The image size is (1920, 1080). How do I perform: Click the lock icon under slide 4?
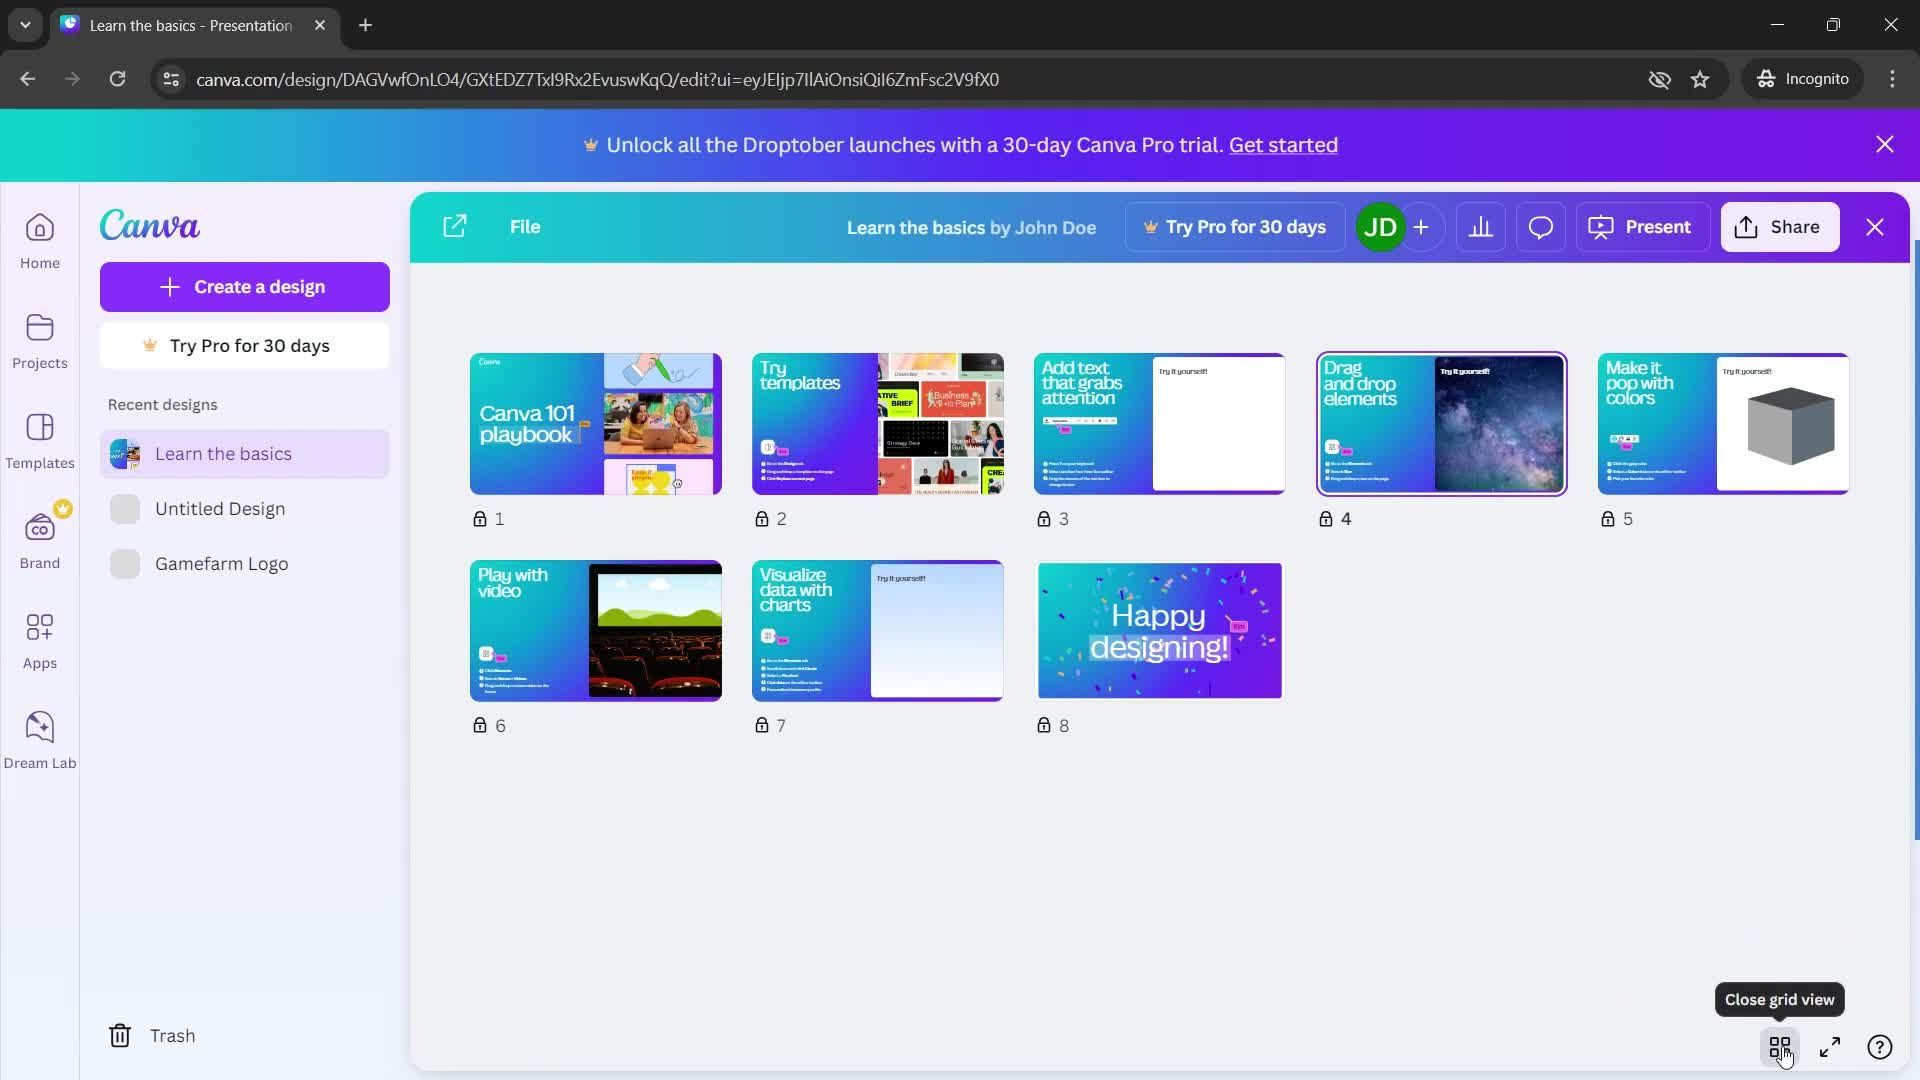1326,519
